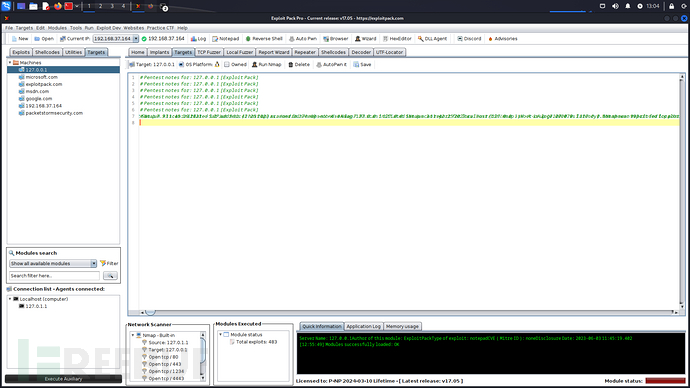Click the editor horizontal scrollbar thumb

(150, 312)
